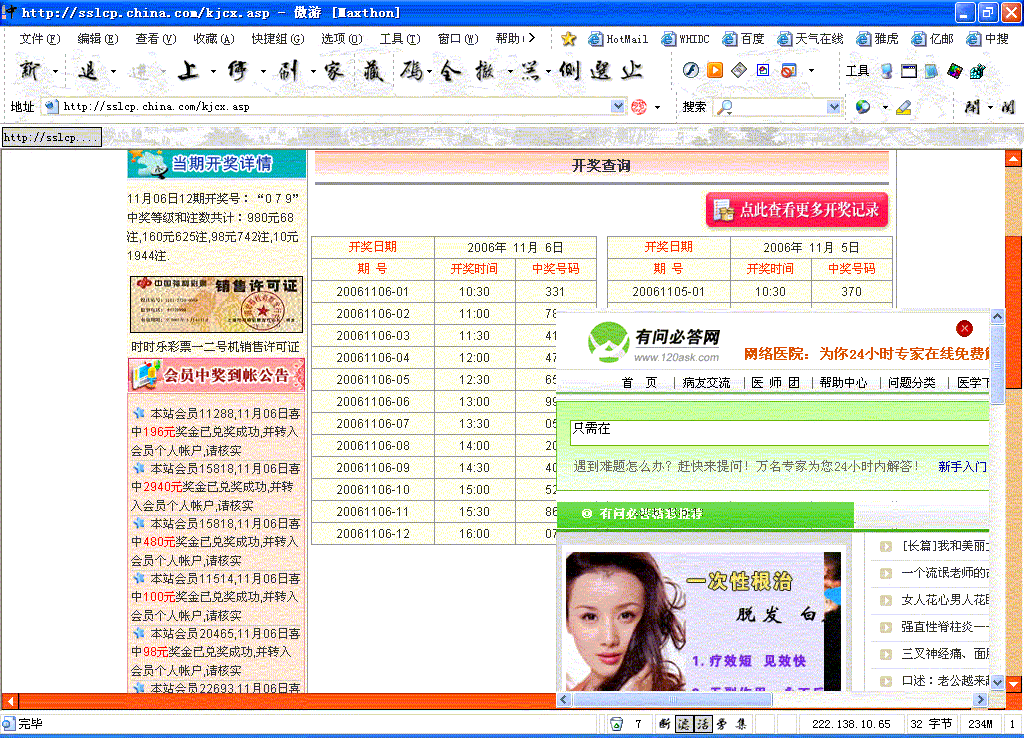Click the 新 (new tab) calligraphy toolbar icon
1024x738 pixels.
click(31, 71)
